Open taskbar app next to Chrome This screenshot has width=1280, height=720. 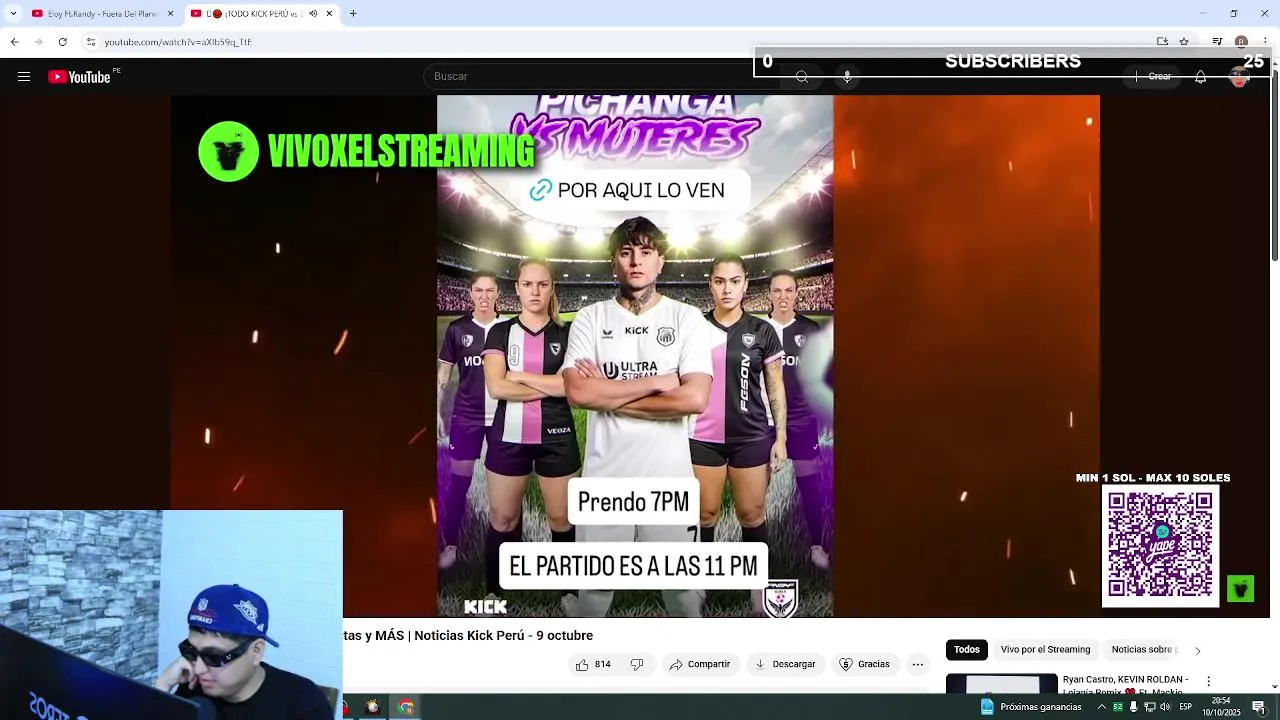pyautogui.click(x=373, y=707)
